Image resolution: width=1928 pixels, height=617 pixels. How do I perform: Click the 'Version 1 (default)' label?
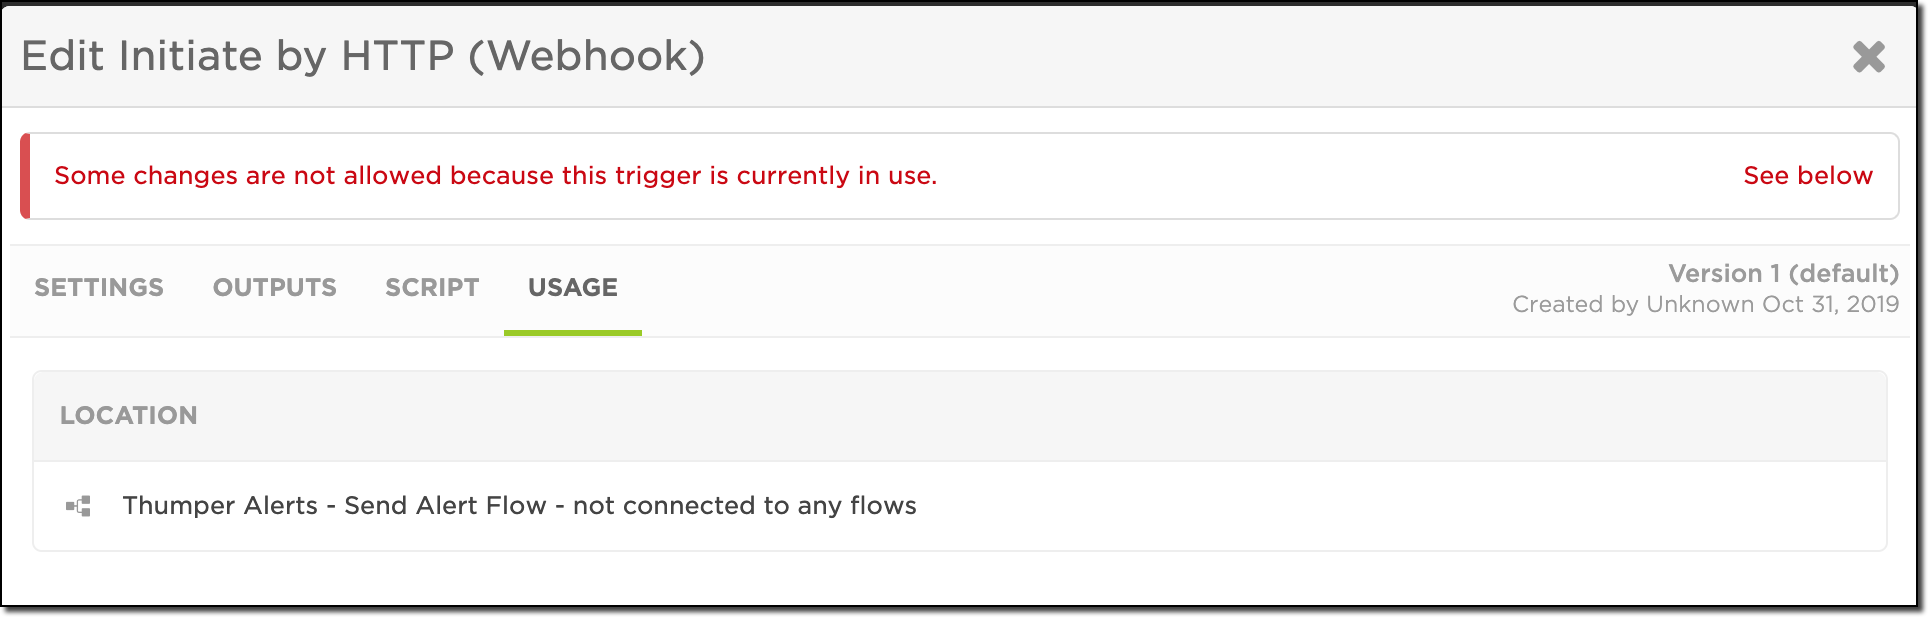tap(1782, 274)
